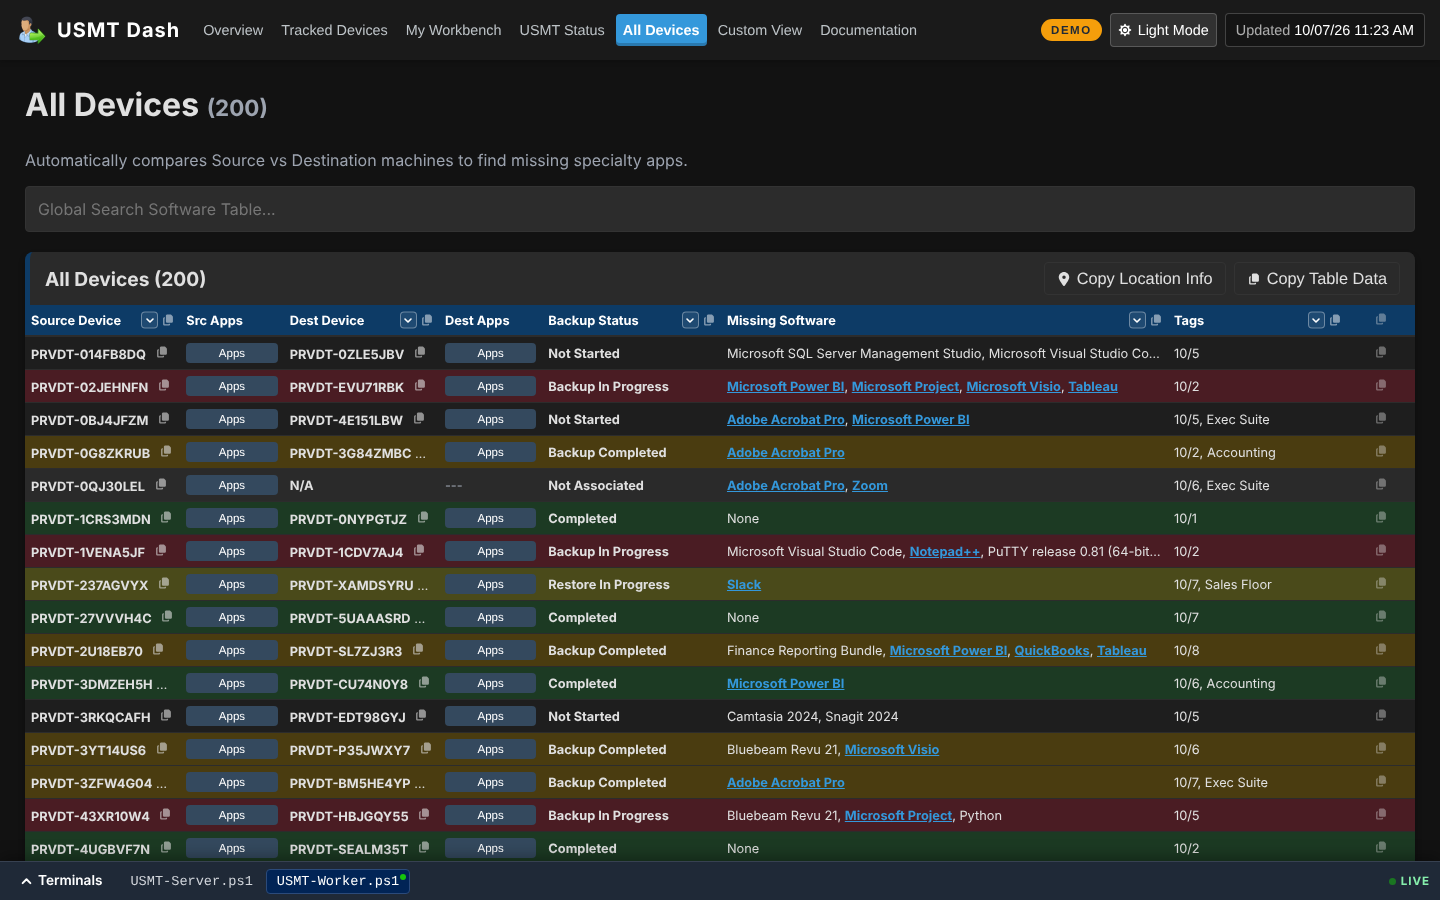Open the USMT Status tab
Viewport: 1440px width, 900px height.
pos(562,30)
